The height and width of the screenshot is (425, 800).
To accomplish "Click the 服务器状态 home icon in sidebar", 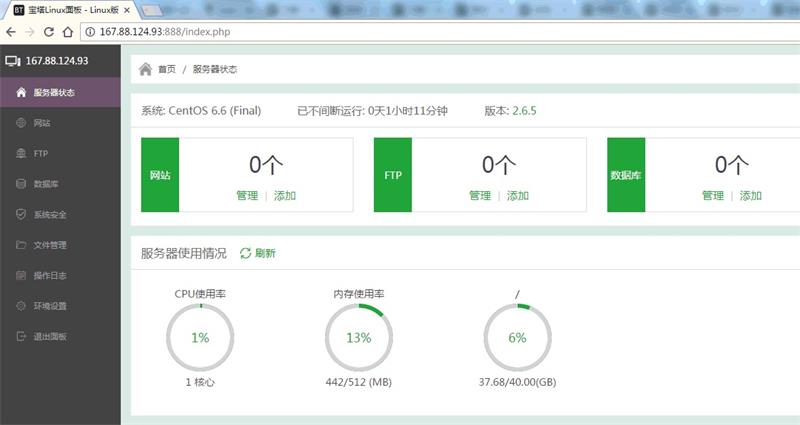I will click(x=21, y=92).
